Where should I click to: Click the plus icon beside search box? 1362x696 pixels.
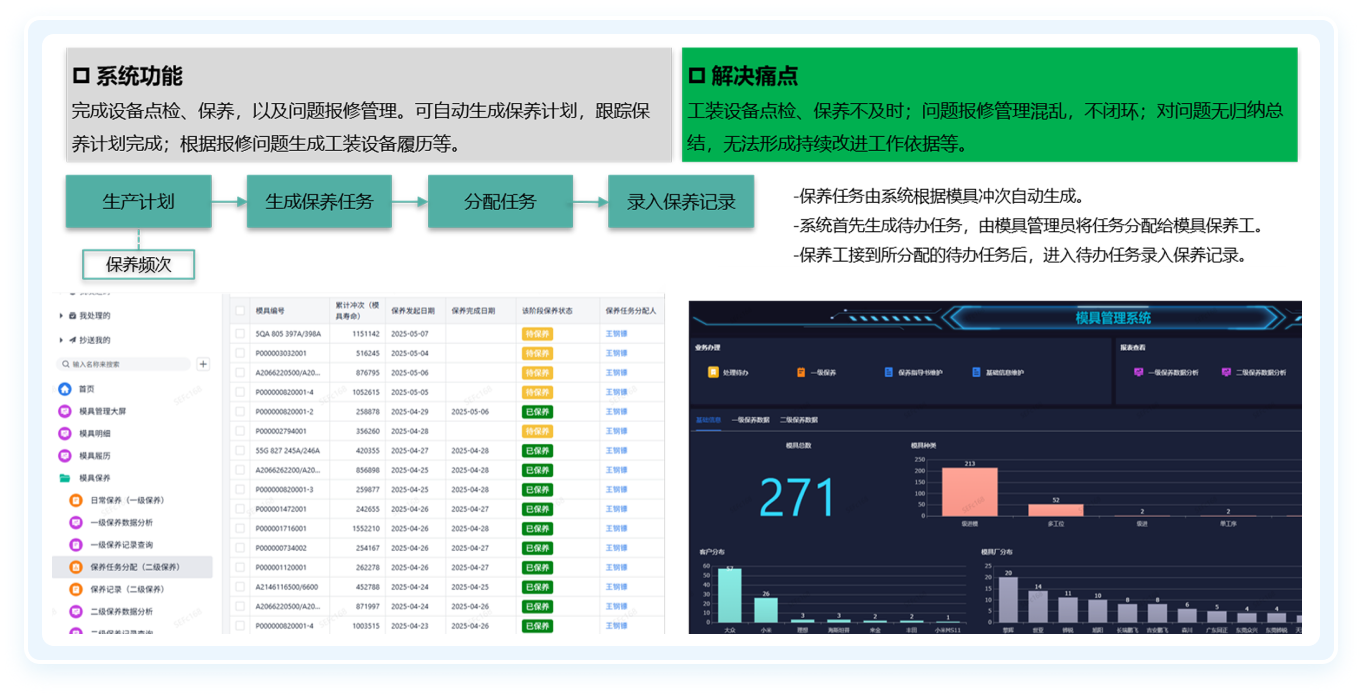point(203,364)
